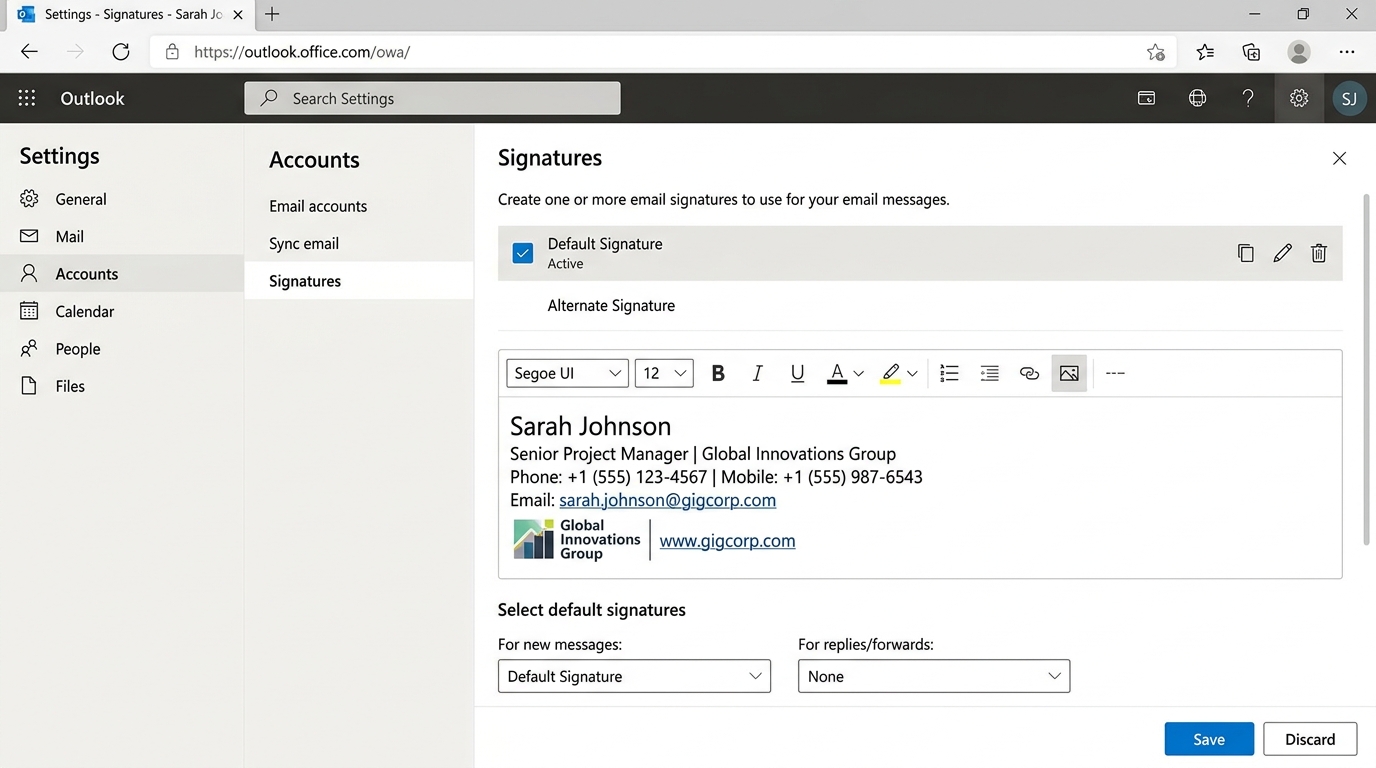
Task: Apply yellow highlight color with marker icon
Action: pos(890,373)
